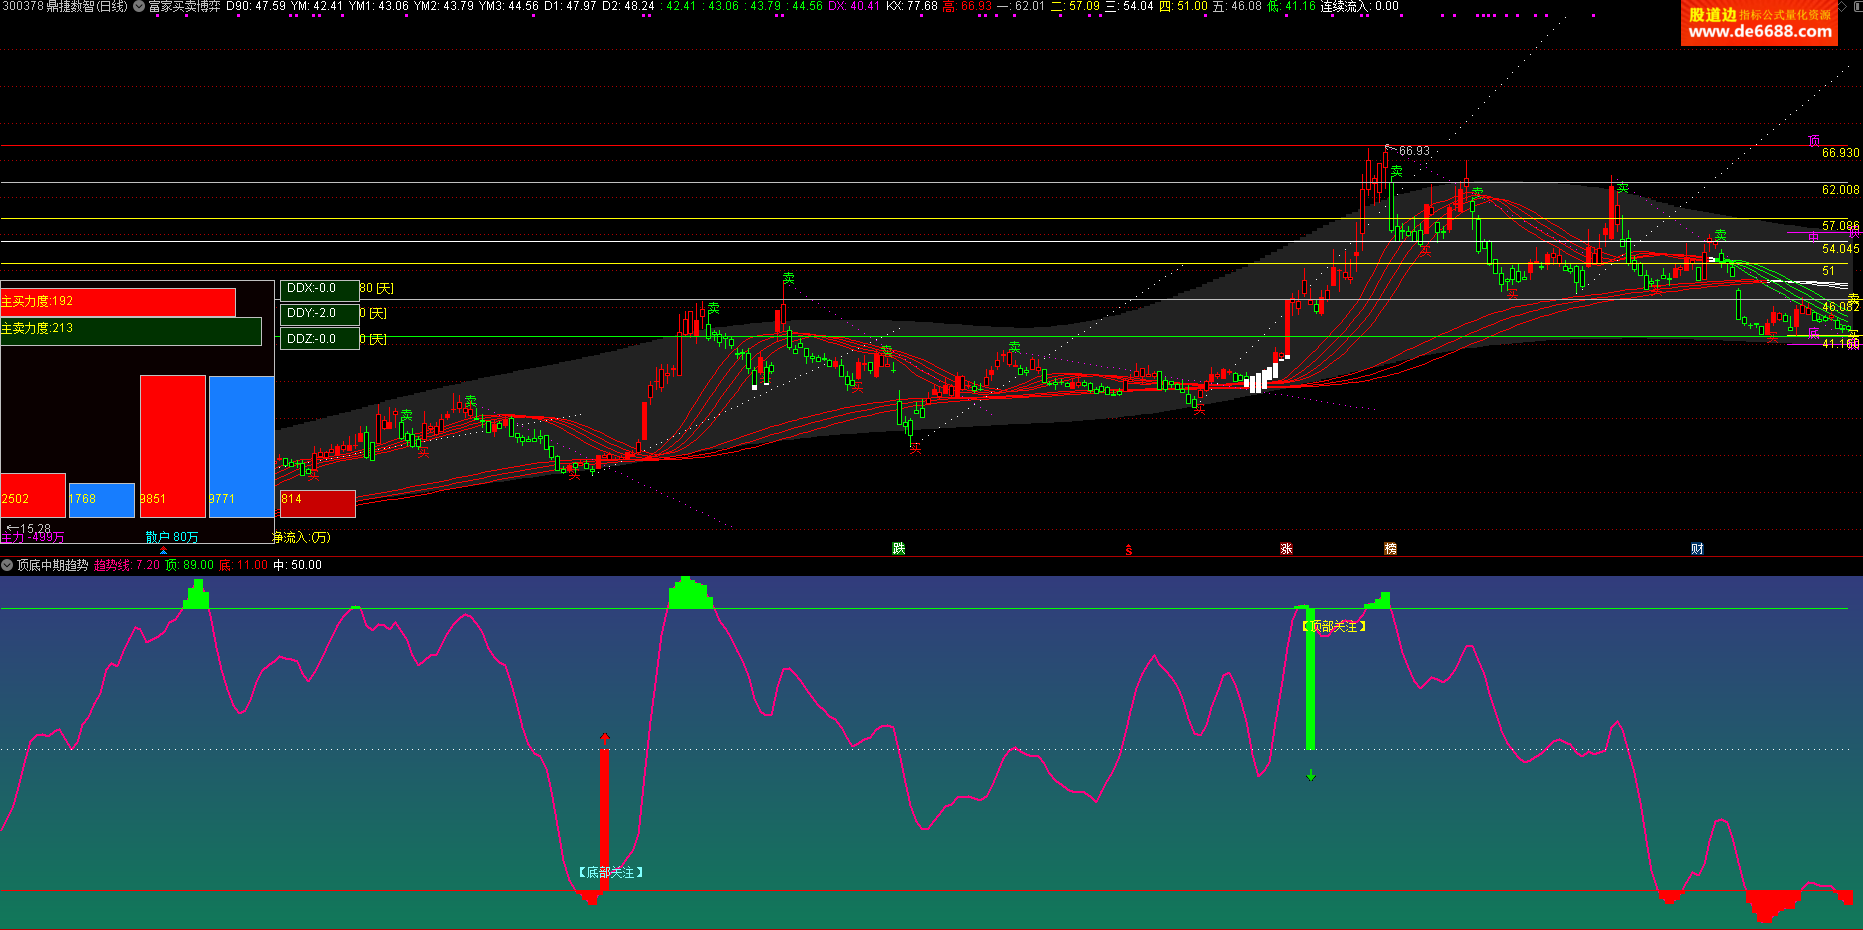The image size is (1863, 930).
Task: Click the orange 榜 event marker icon
Action: click(x=1390, y=548)
